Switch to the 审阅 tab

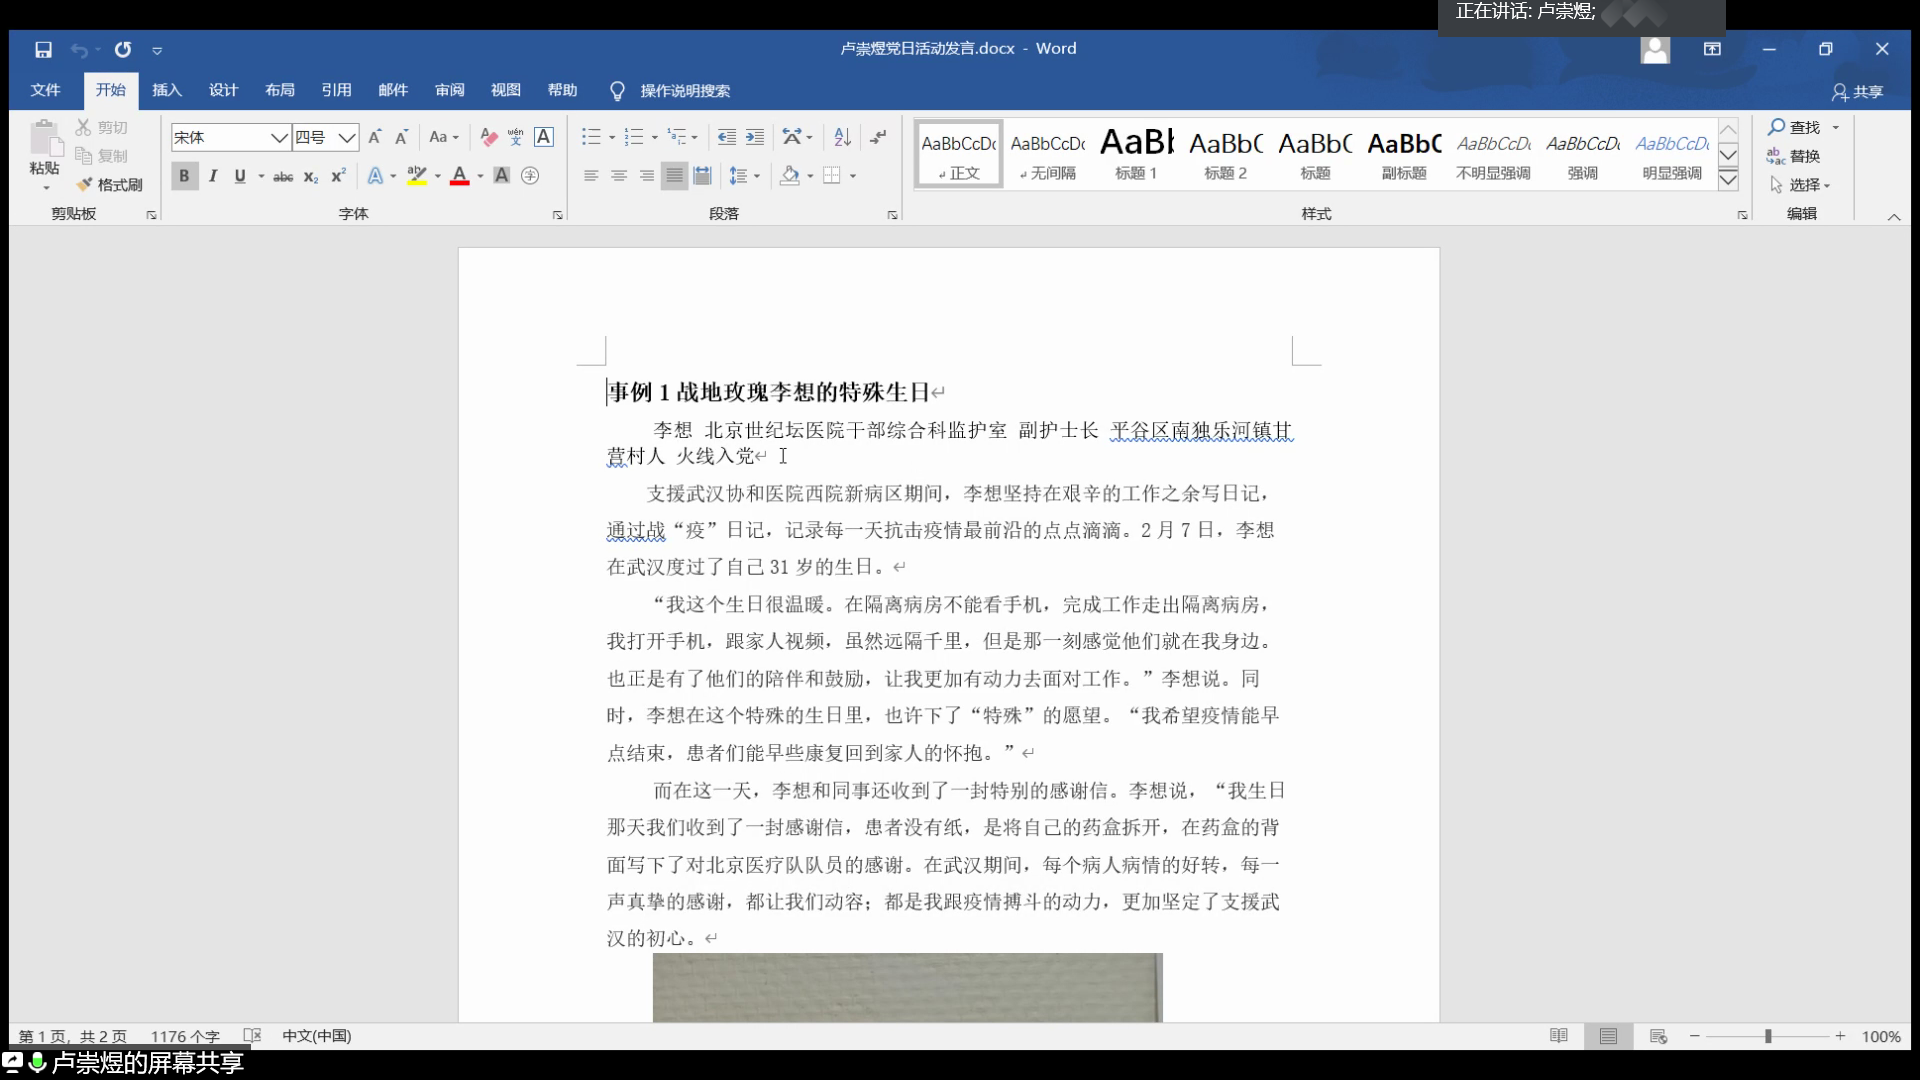(x=449, y=90)
